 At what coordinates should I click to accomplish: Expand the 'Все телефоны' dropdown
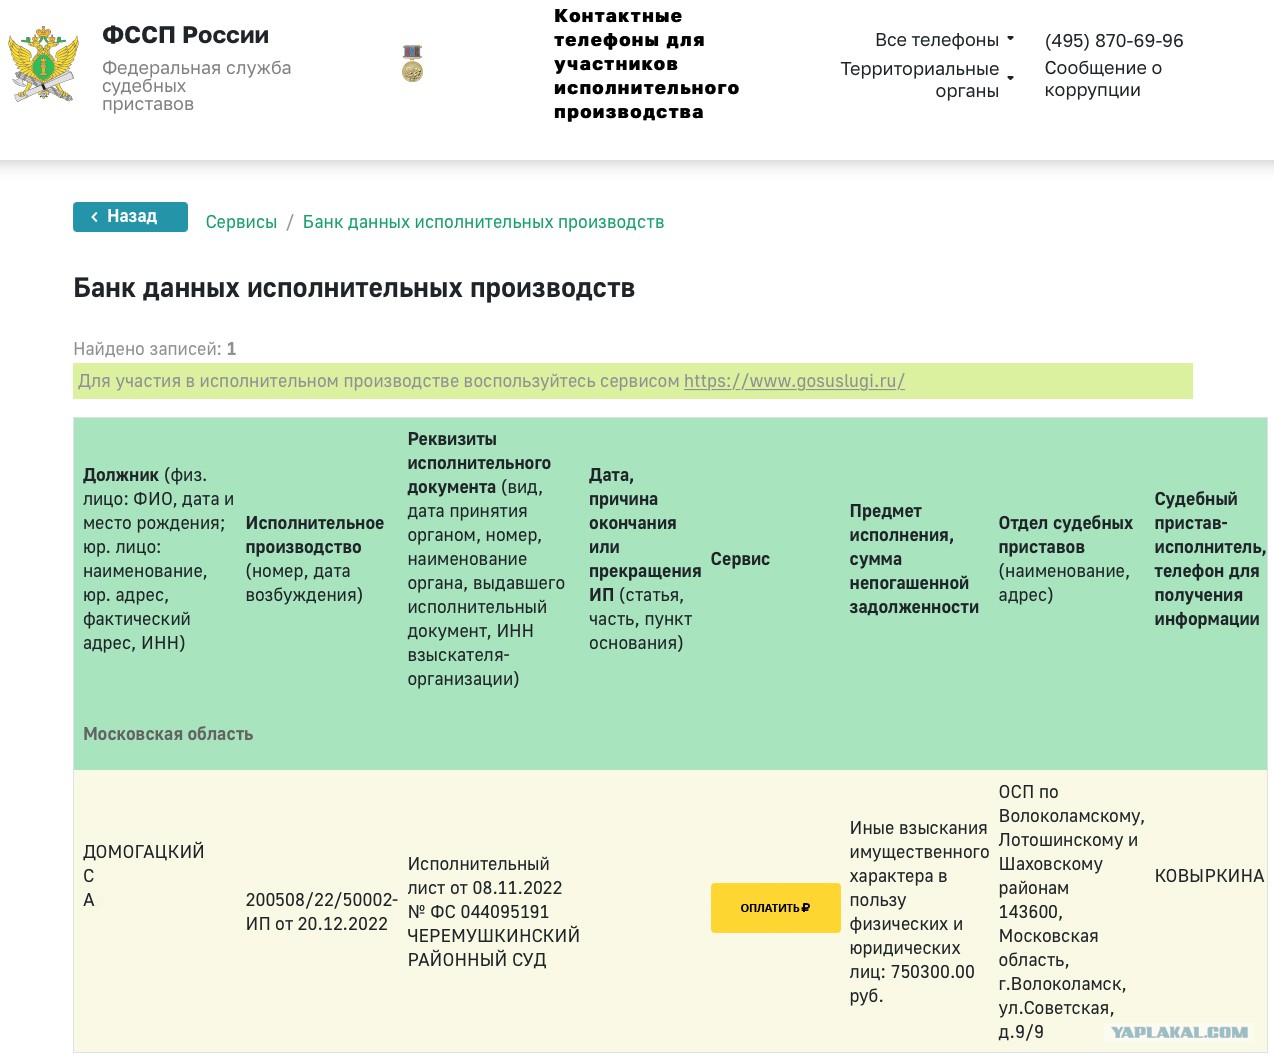944,40
